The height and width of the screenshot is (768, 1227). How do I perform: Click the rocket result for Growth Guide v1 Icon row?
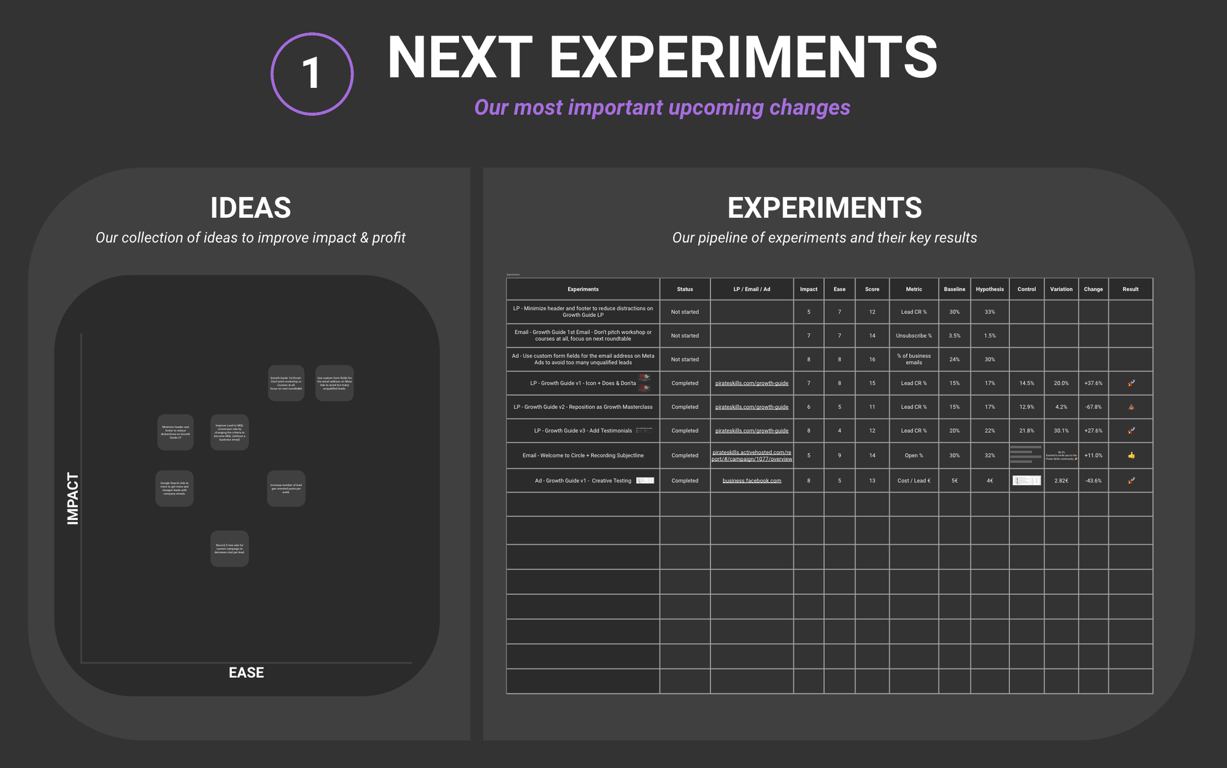[1131, 383]
